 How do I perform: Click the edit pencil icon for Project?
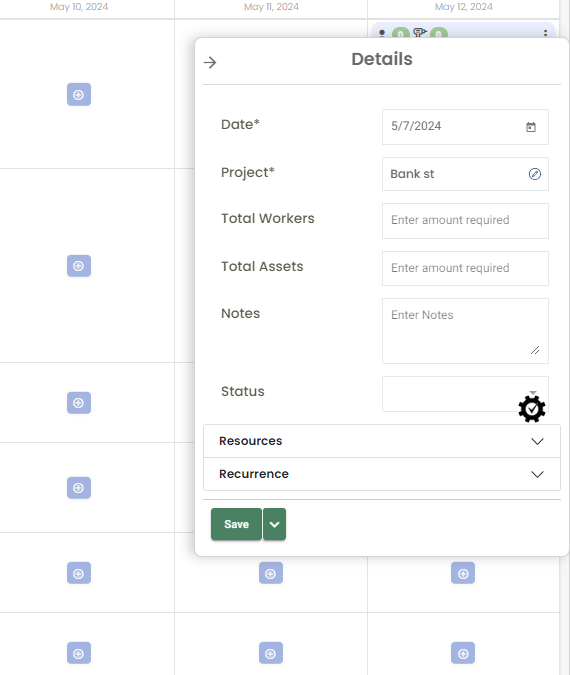[535, 174]
